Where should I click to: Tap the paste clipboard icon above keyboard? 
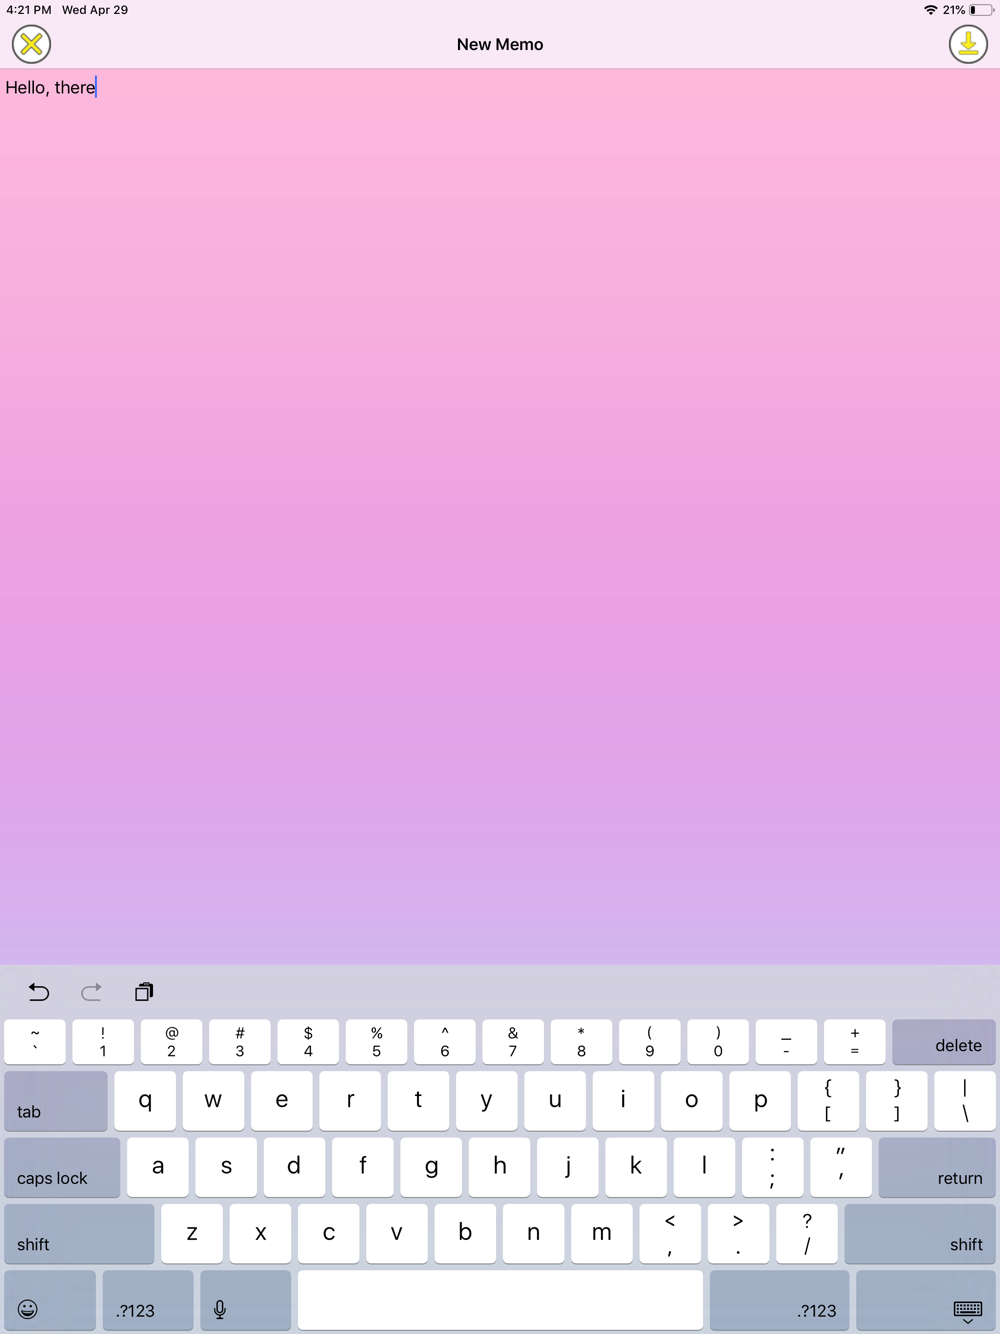pyautogui.click(x=144, y=992)
